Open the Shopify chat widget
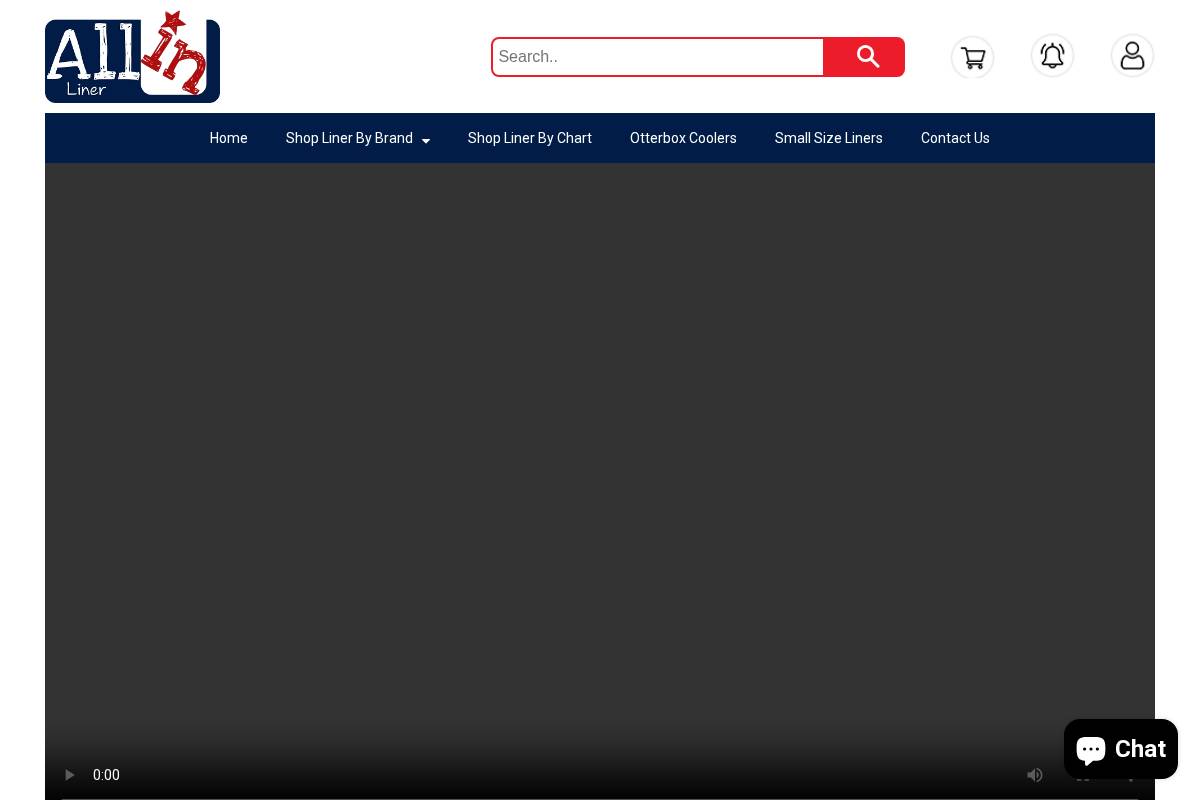The width and height of the screenshot is (1200, 800). click(1120, 749)
